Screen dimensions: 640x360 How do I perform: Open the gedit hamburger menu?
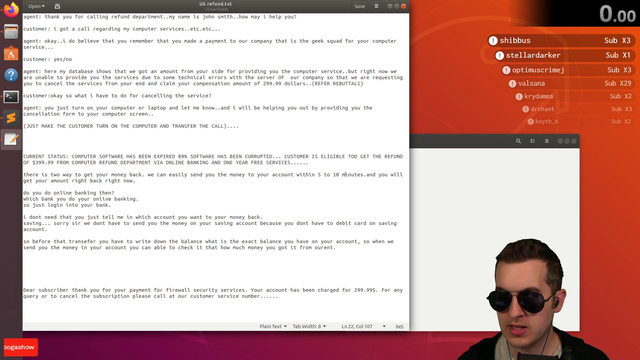[376, 6]
